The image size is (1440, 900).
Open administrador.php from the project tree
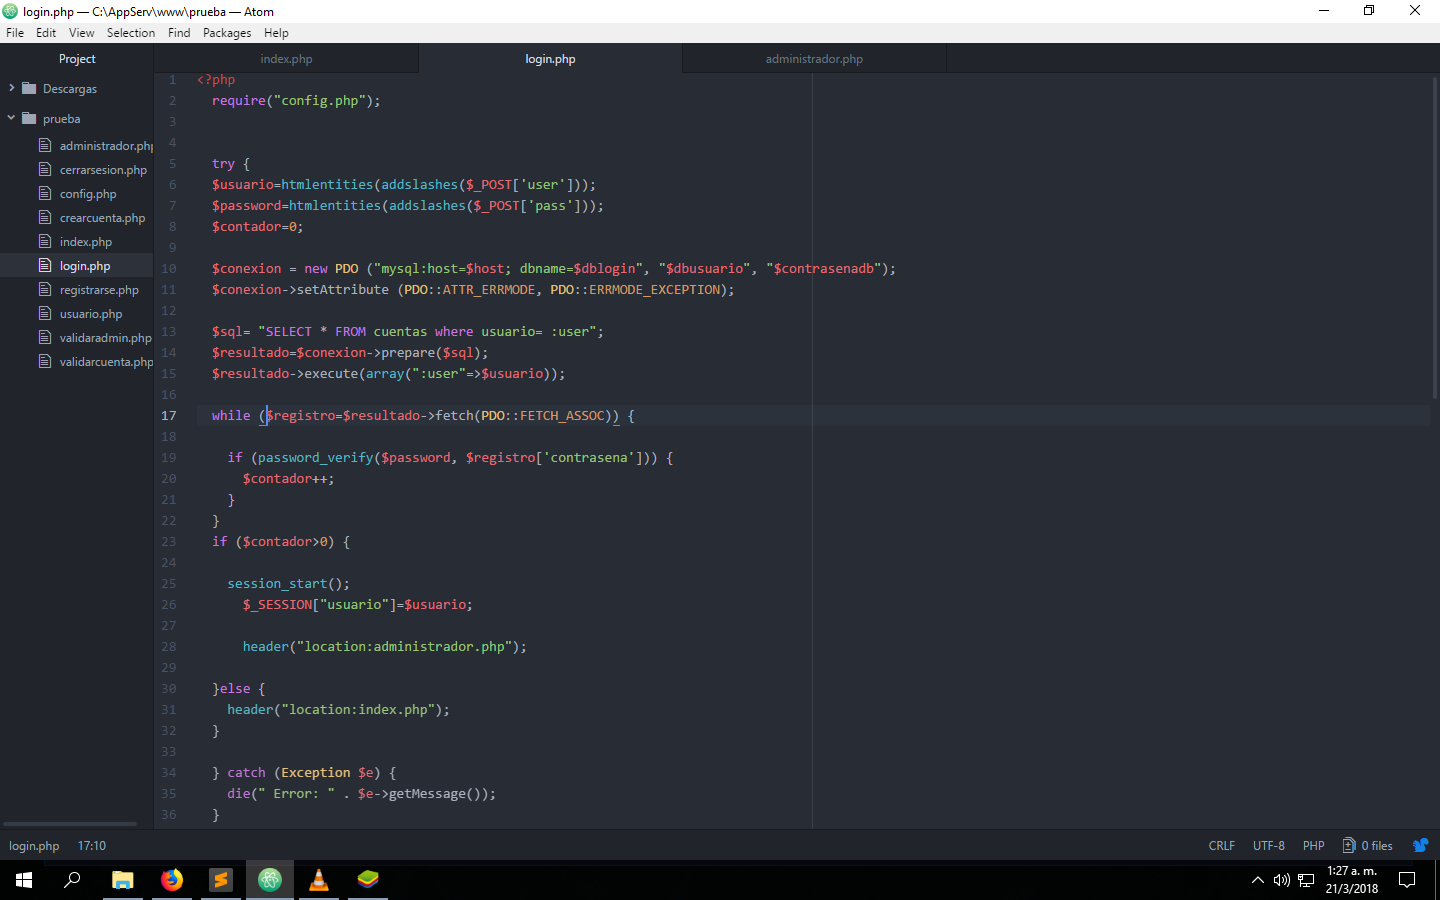[x=106, y=146]
